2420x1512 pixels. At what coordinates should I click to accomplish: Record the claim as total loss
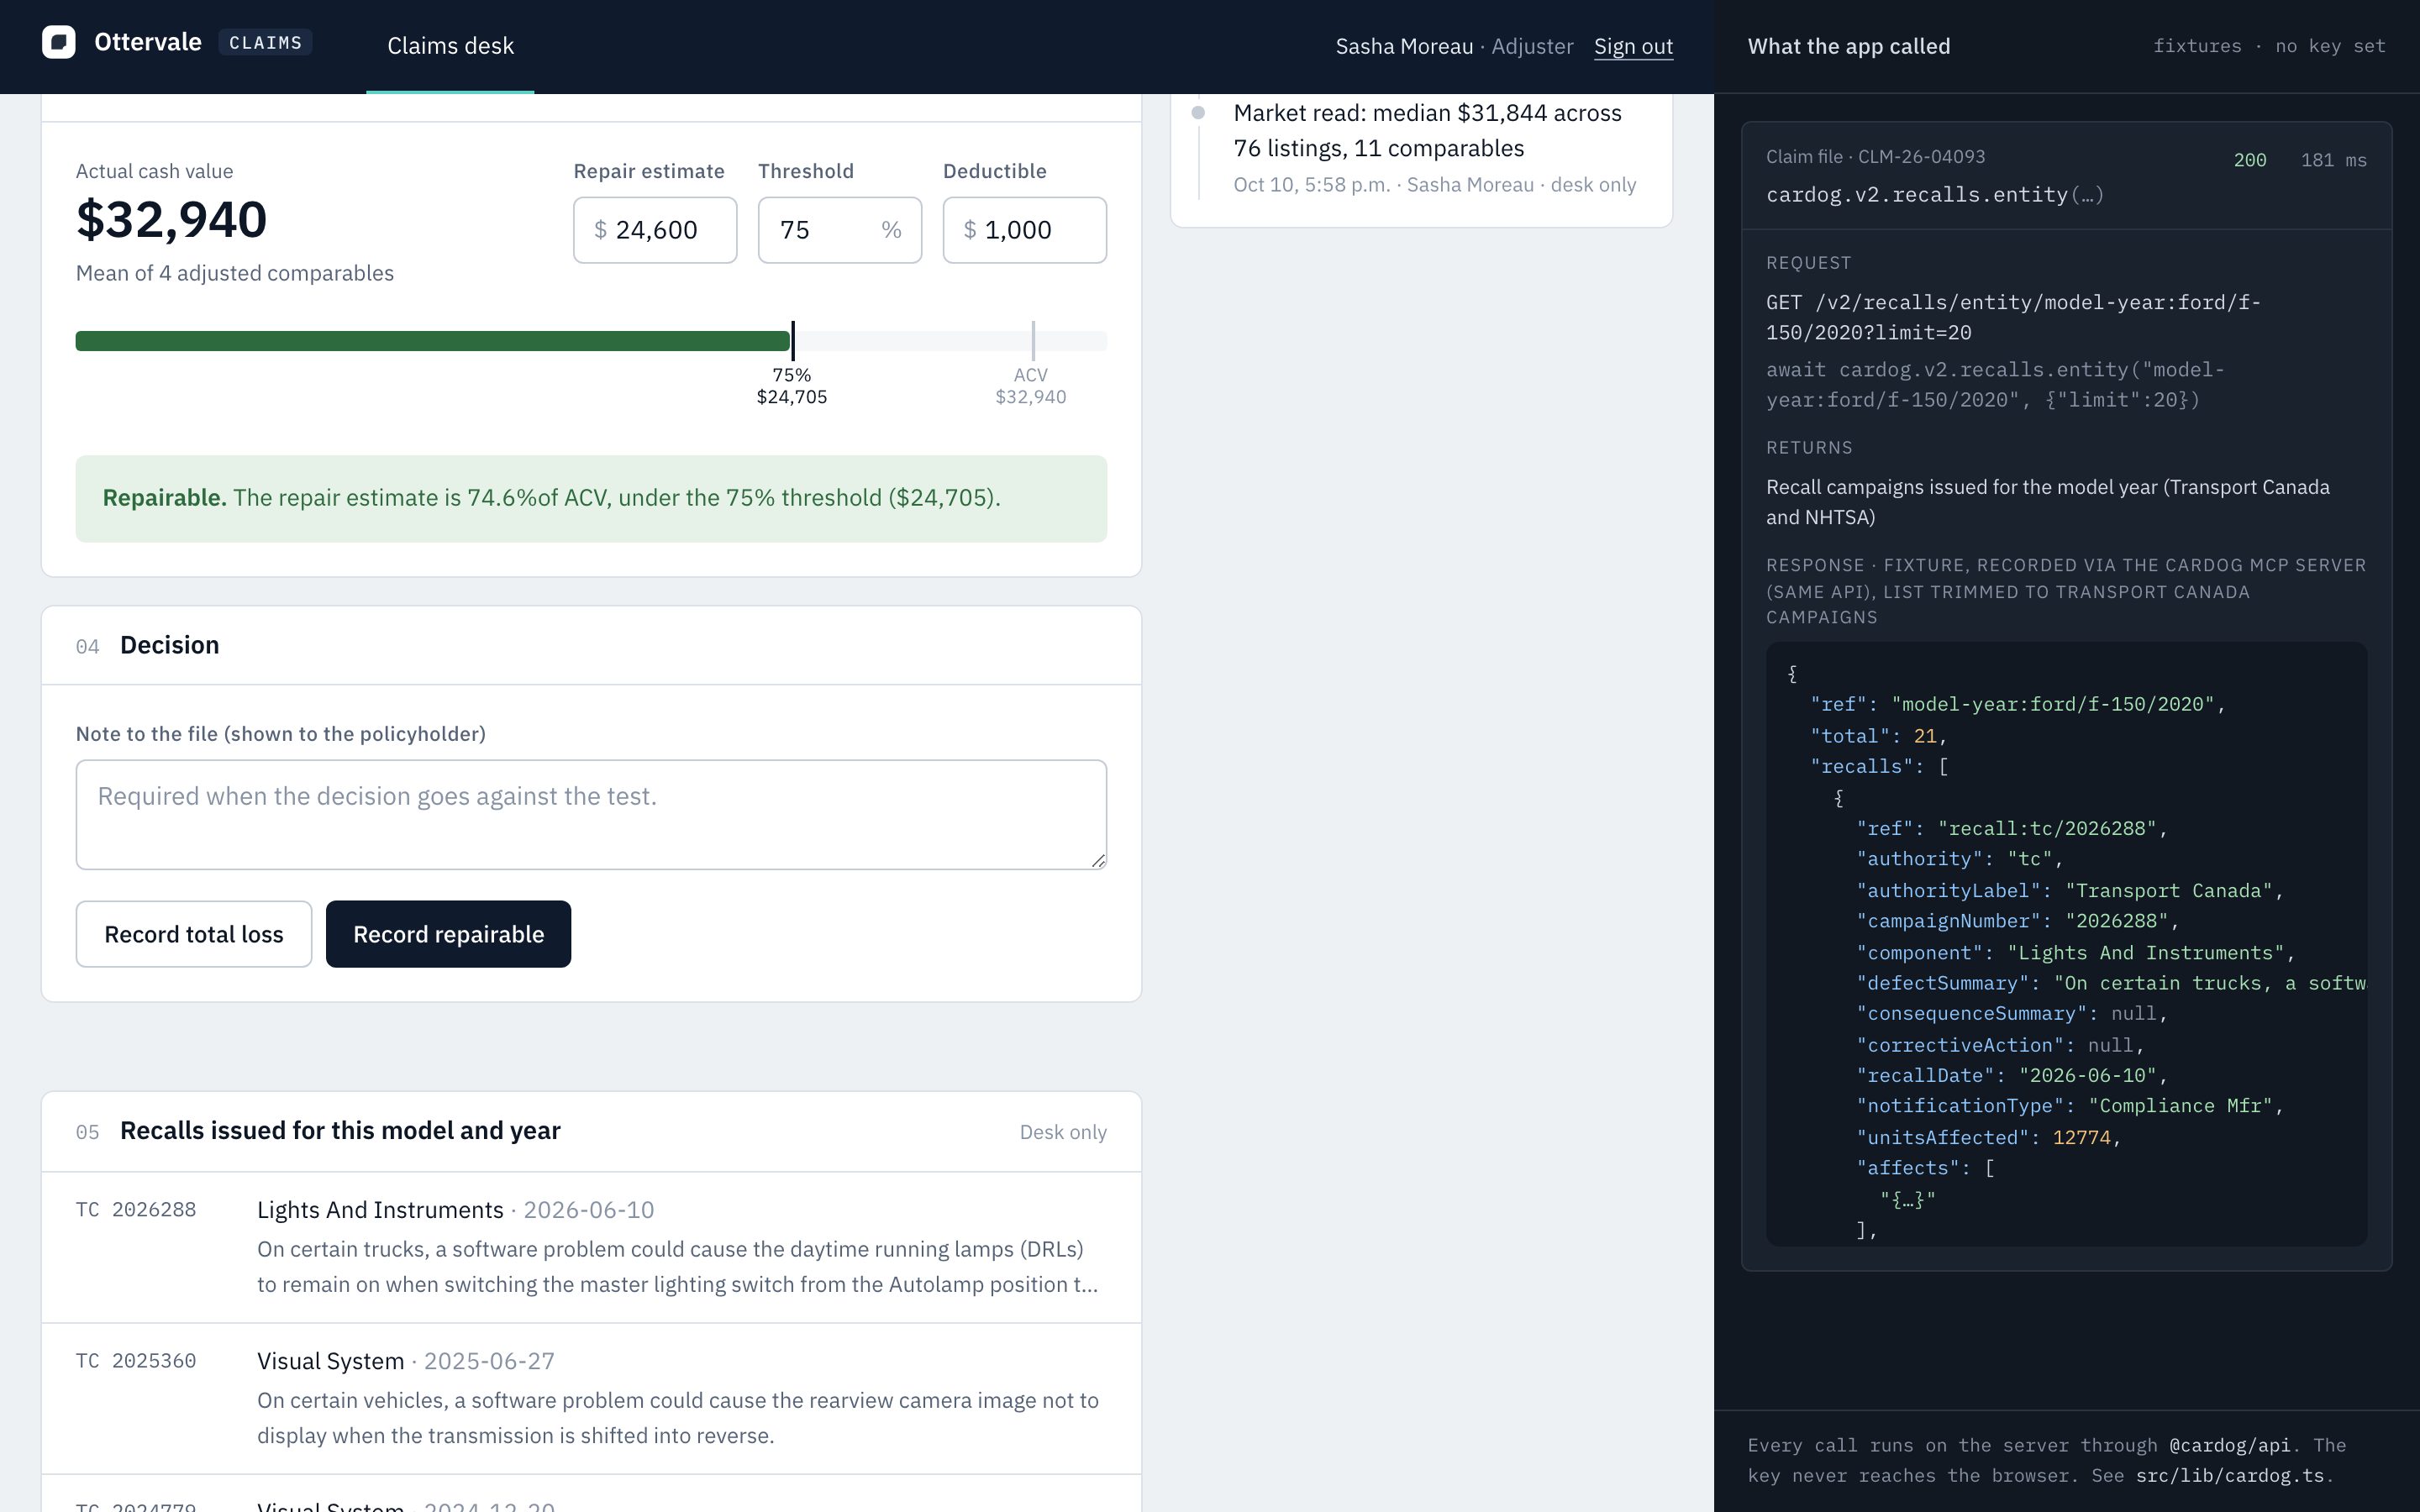pyautogui.click(x=194, y=934)
